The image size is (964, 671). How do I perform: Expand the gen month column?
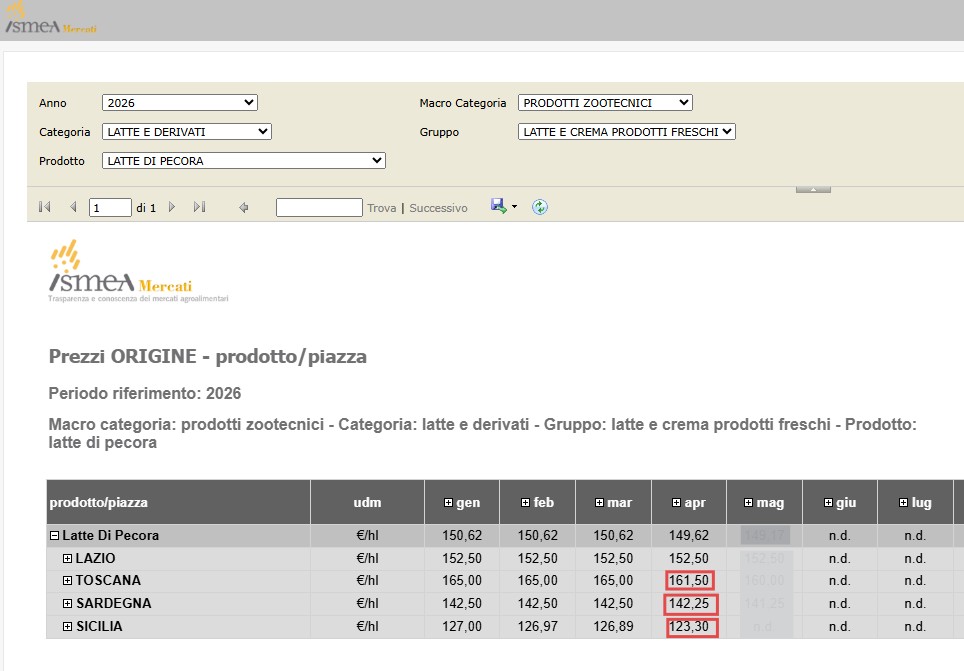click(x=448, y=502)
